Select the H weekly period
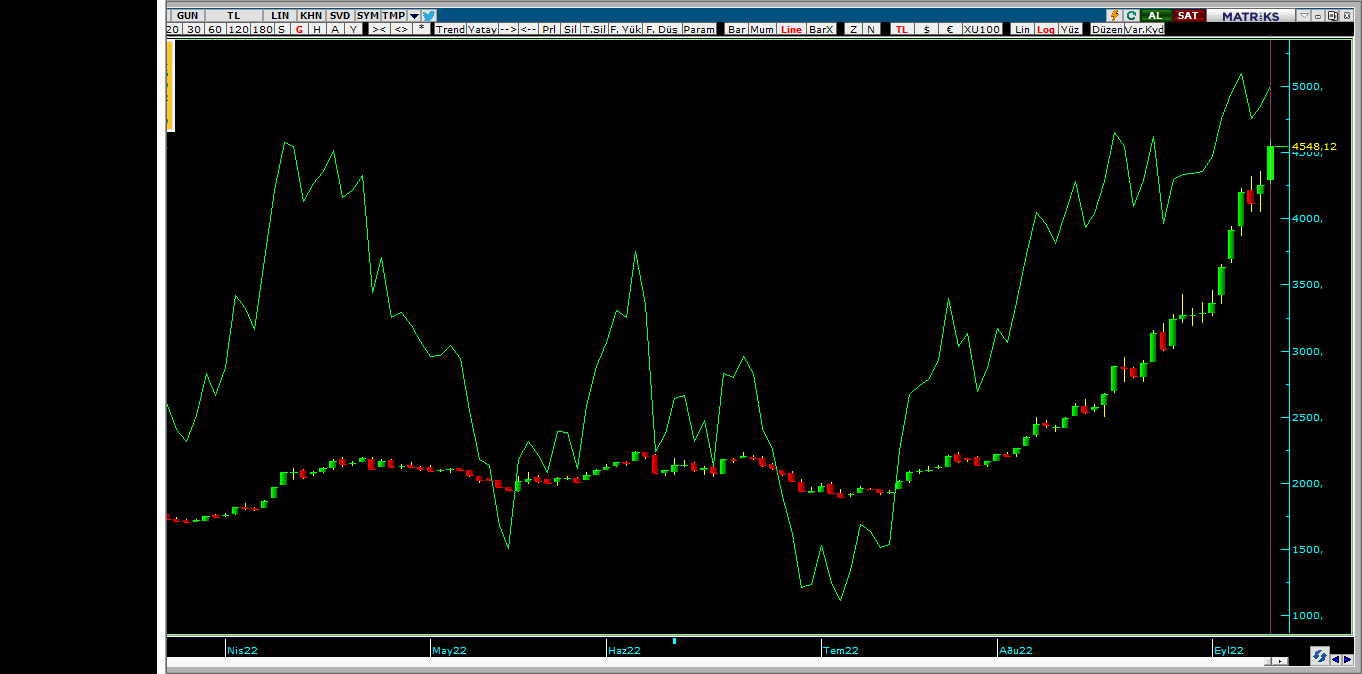This screenshot has width=1362, height=674. click(x=317, y=29)
